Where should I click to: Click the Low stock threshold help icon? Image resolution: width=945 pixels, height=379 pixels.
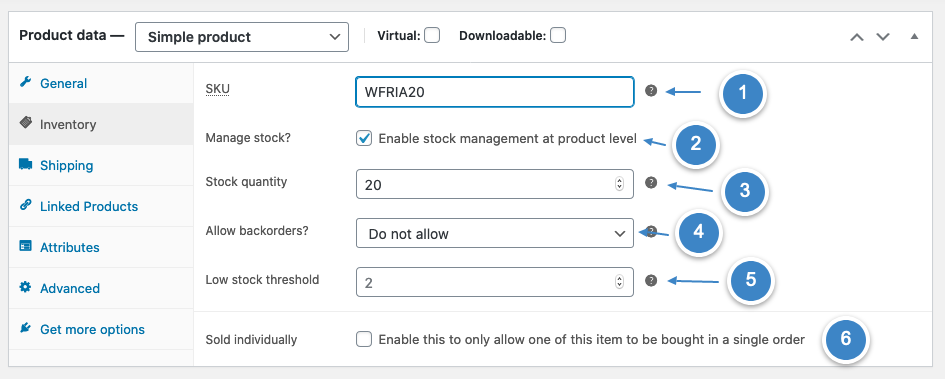(x=651, y=280)
